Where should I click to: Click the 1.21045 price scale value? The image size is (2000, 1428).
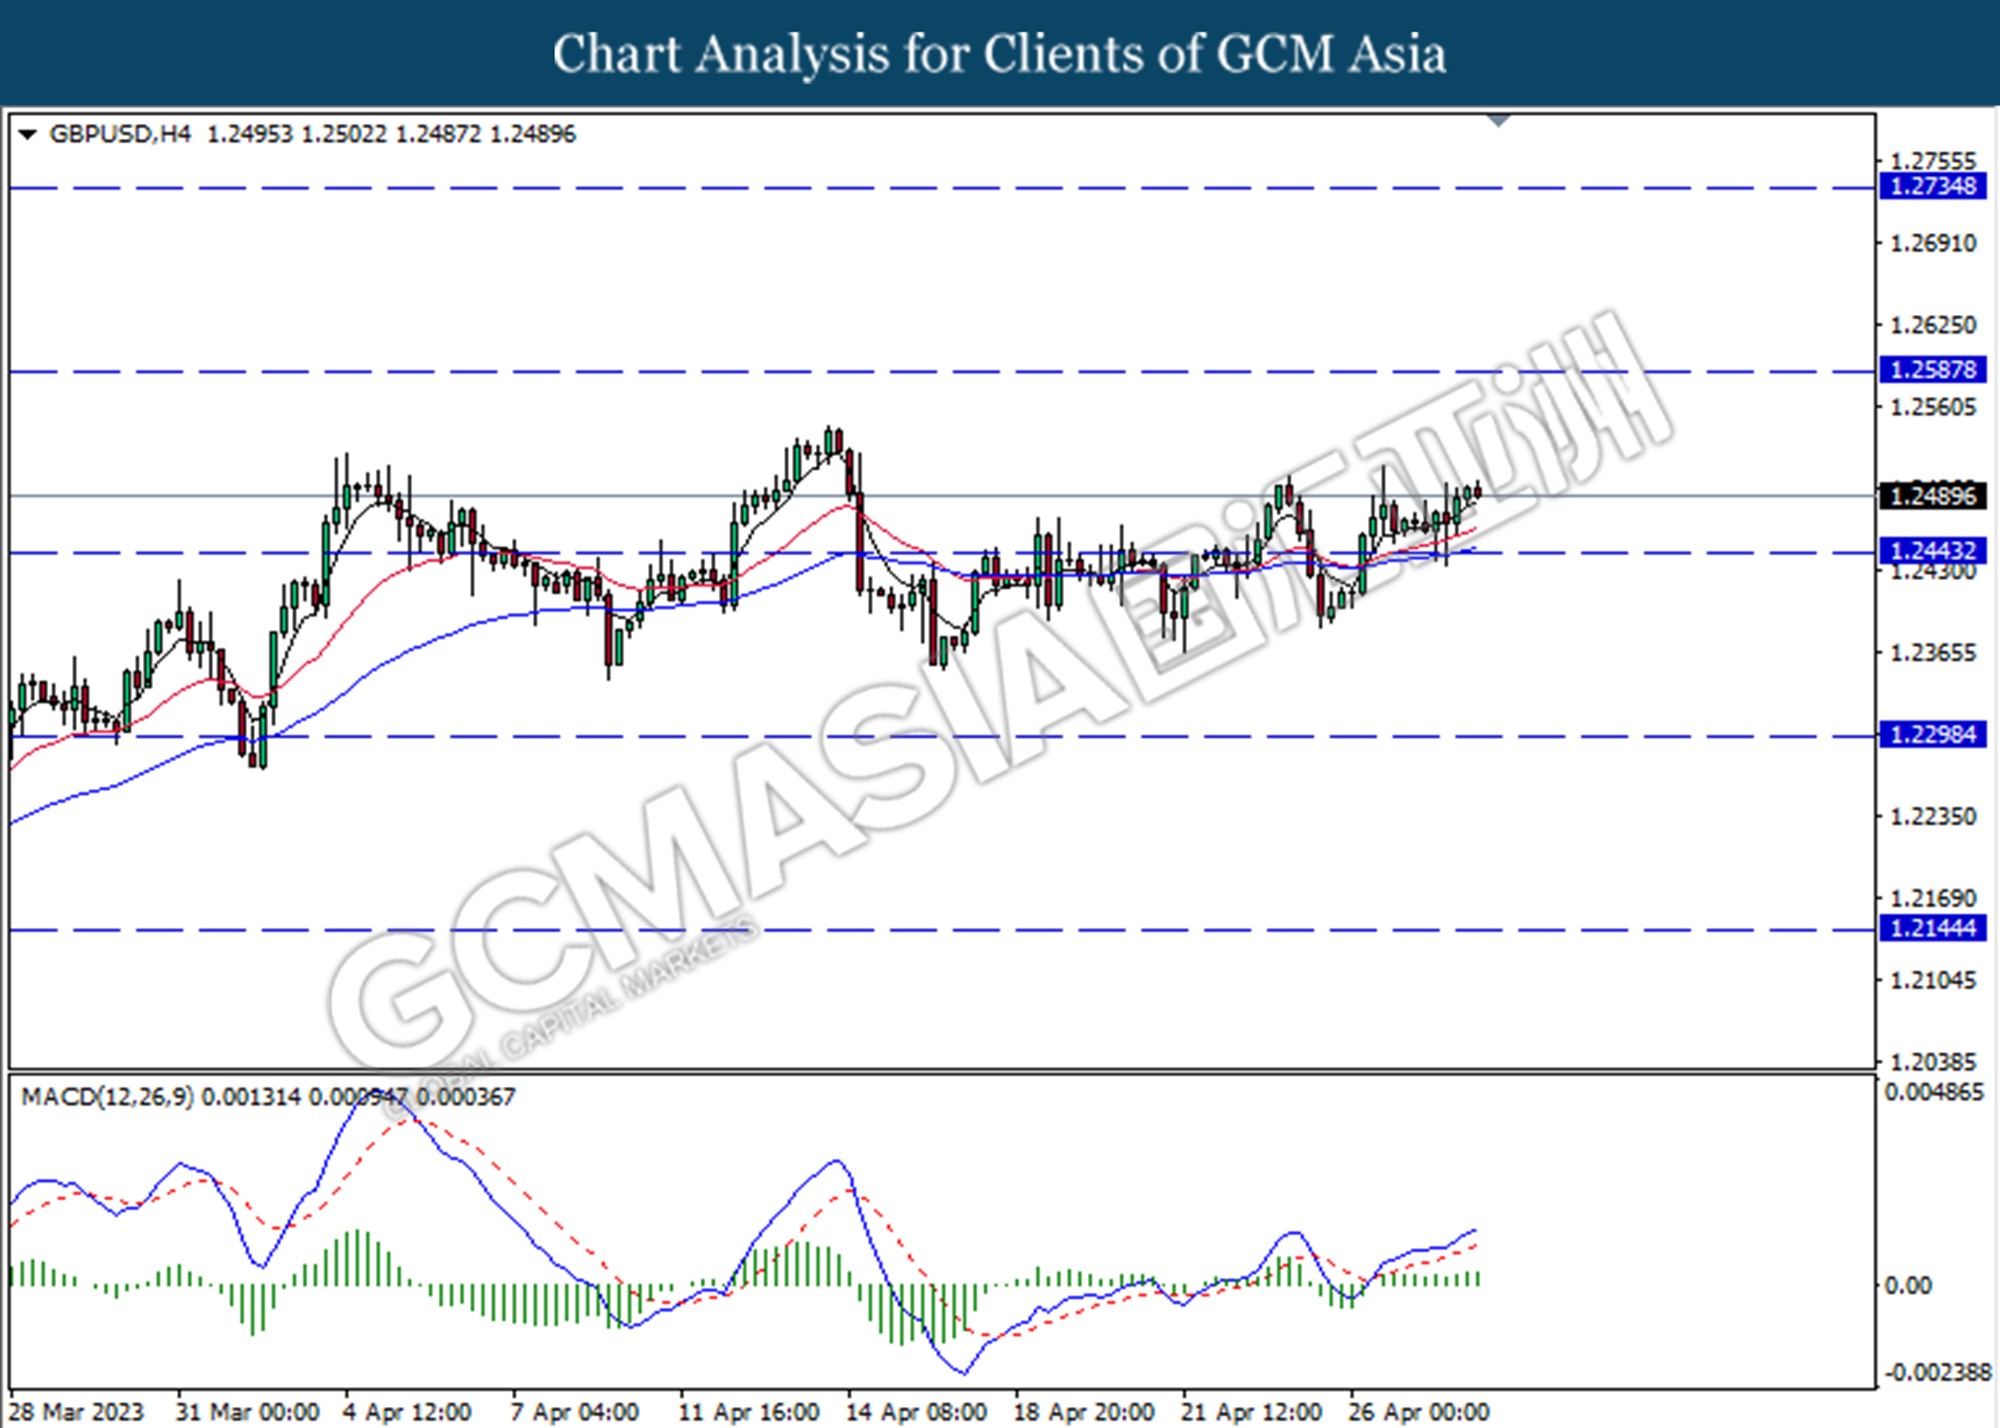pyautogui.click(x=1933, y=981)
